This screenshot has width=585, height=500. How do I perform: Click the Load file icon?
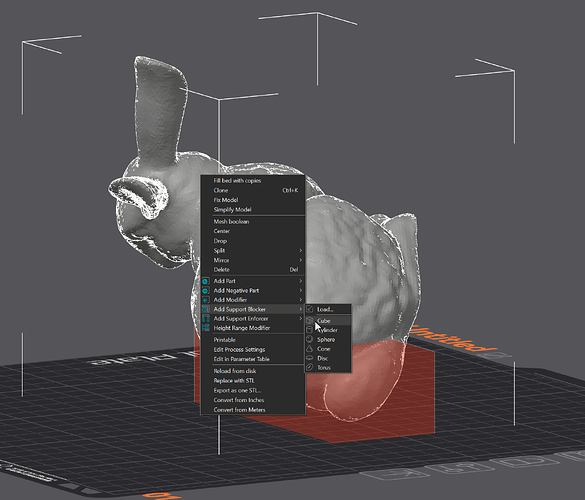(x=310, y=309)
